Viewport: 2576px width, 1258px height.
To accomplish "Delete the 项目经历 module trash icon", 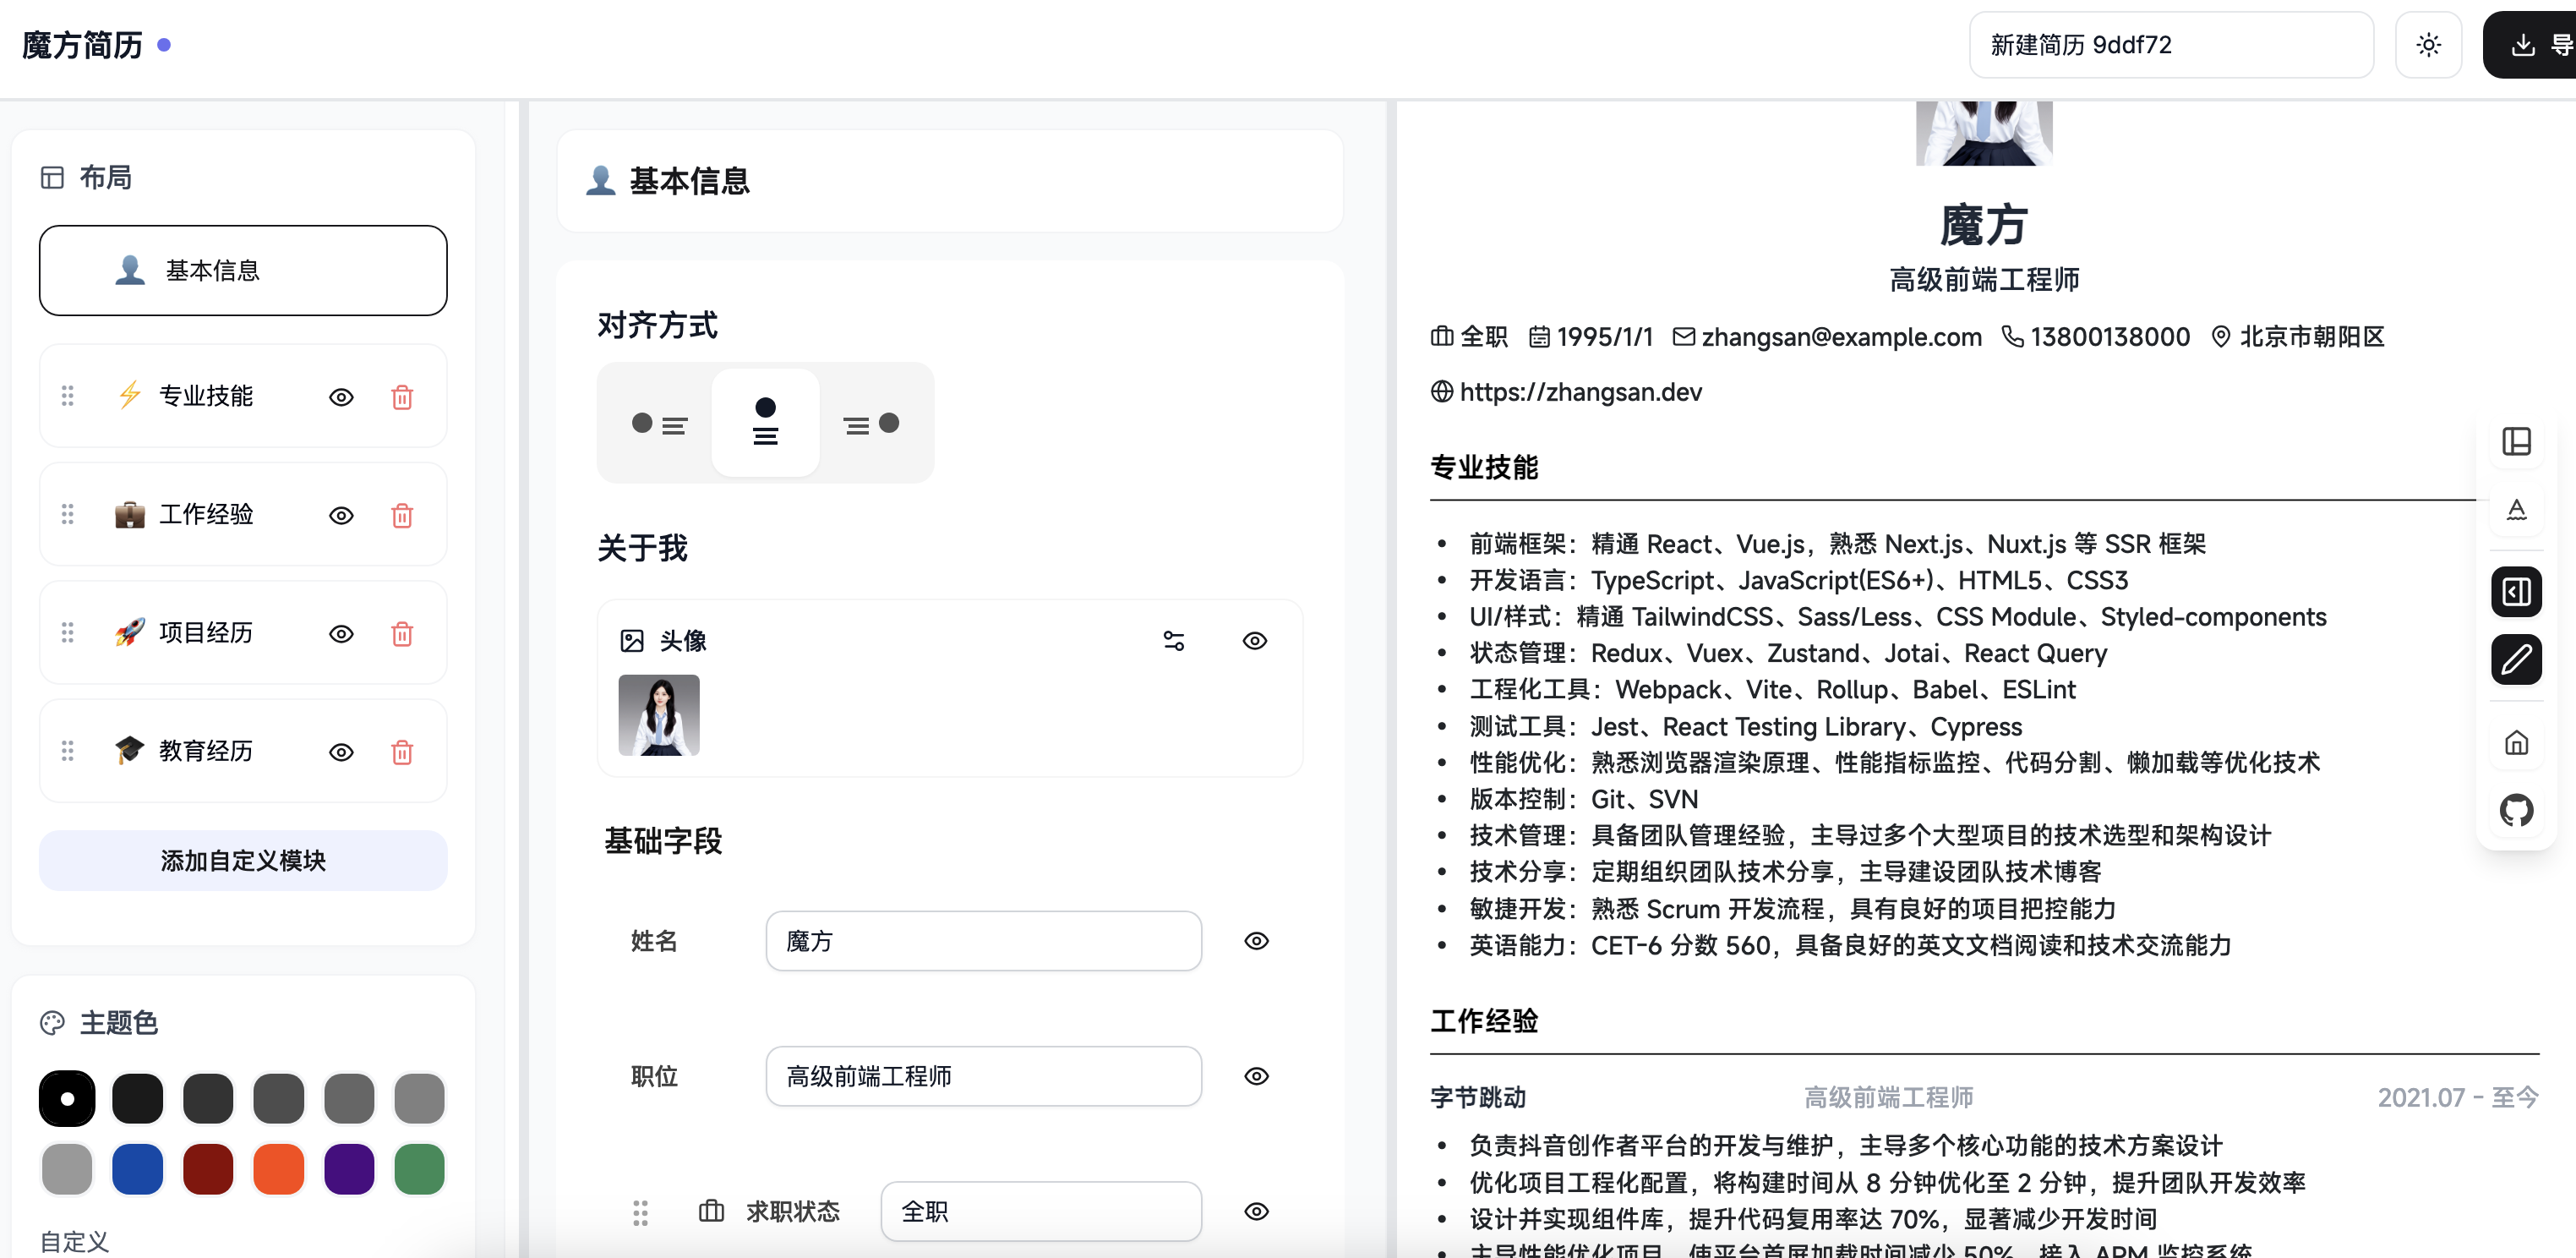I will tap(402, 634).
